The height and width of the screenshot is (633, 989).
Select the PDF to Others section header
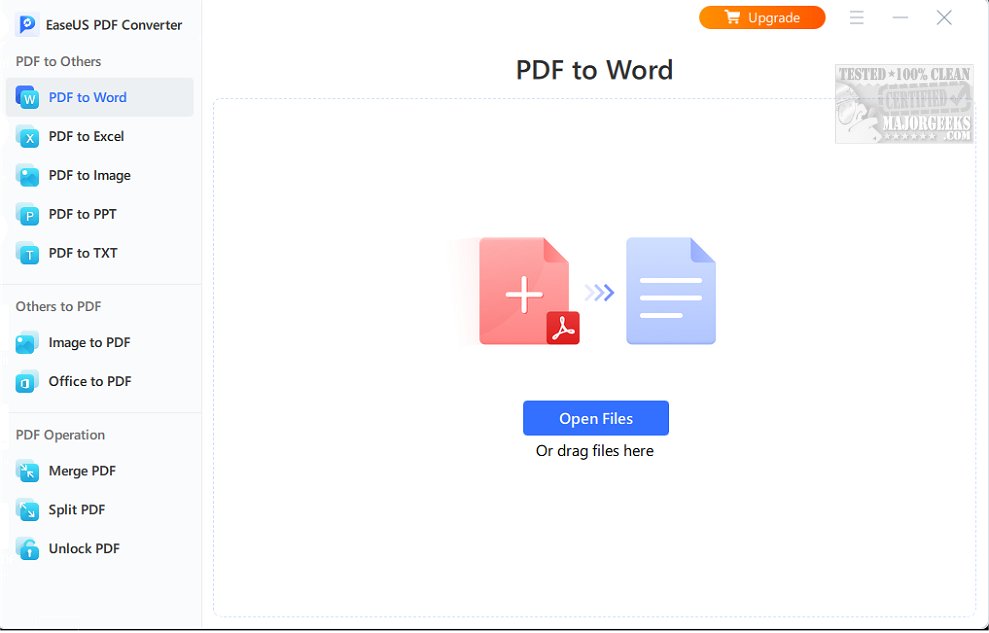click(x=57, y=61)
